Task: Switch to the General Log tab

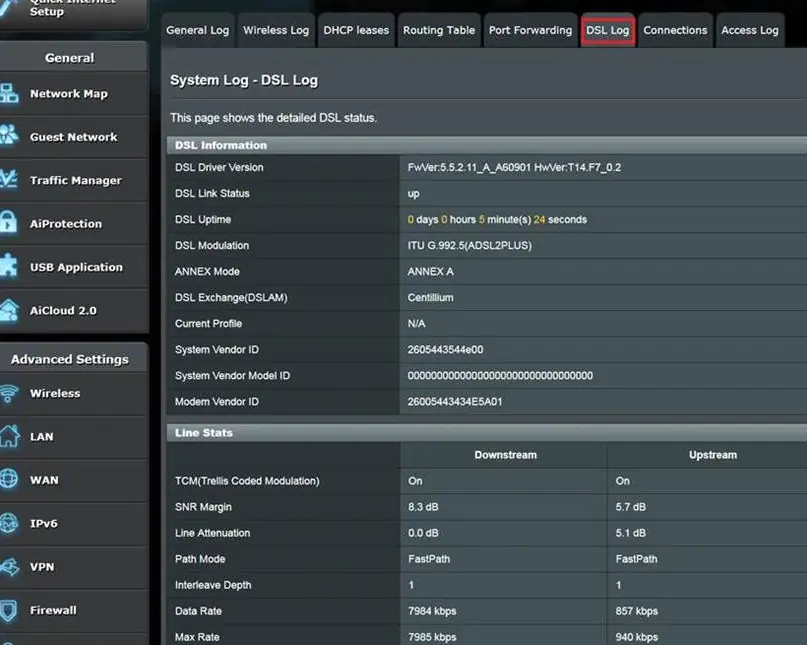Action: [197, 30]
